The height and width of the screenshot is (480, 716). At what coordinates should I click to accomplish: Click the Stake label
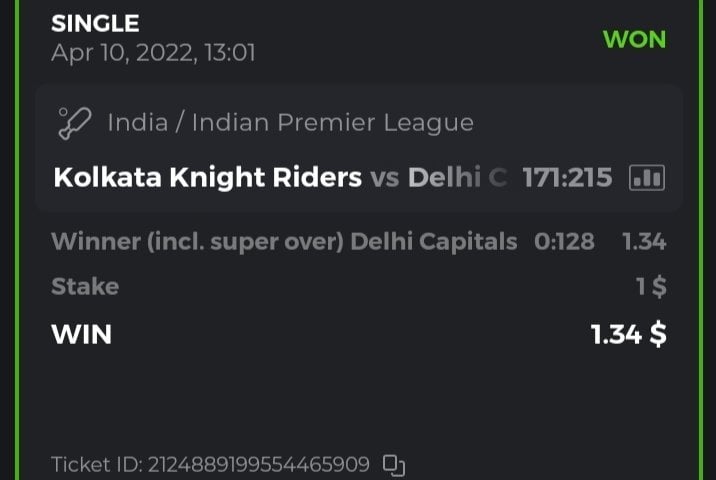click(85, 287)
